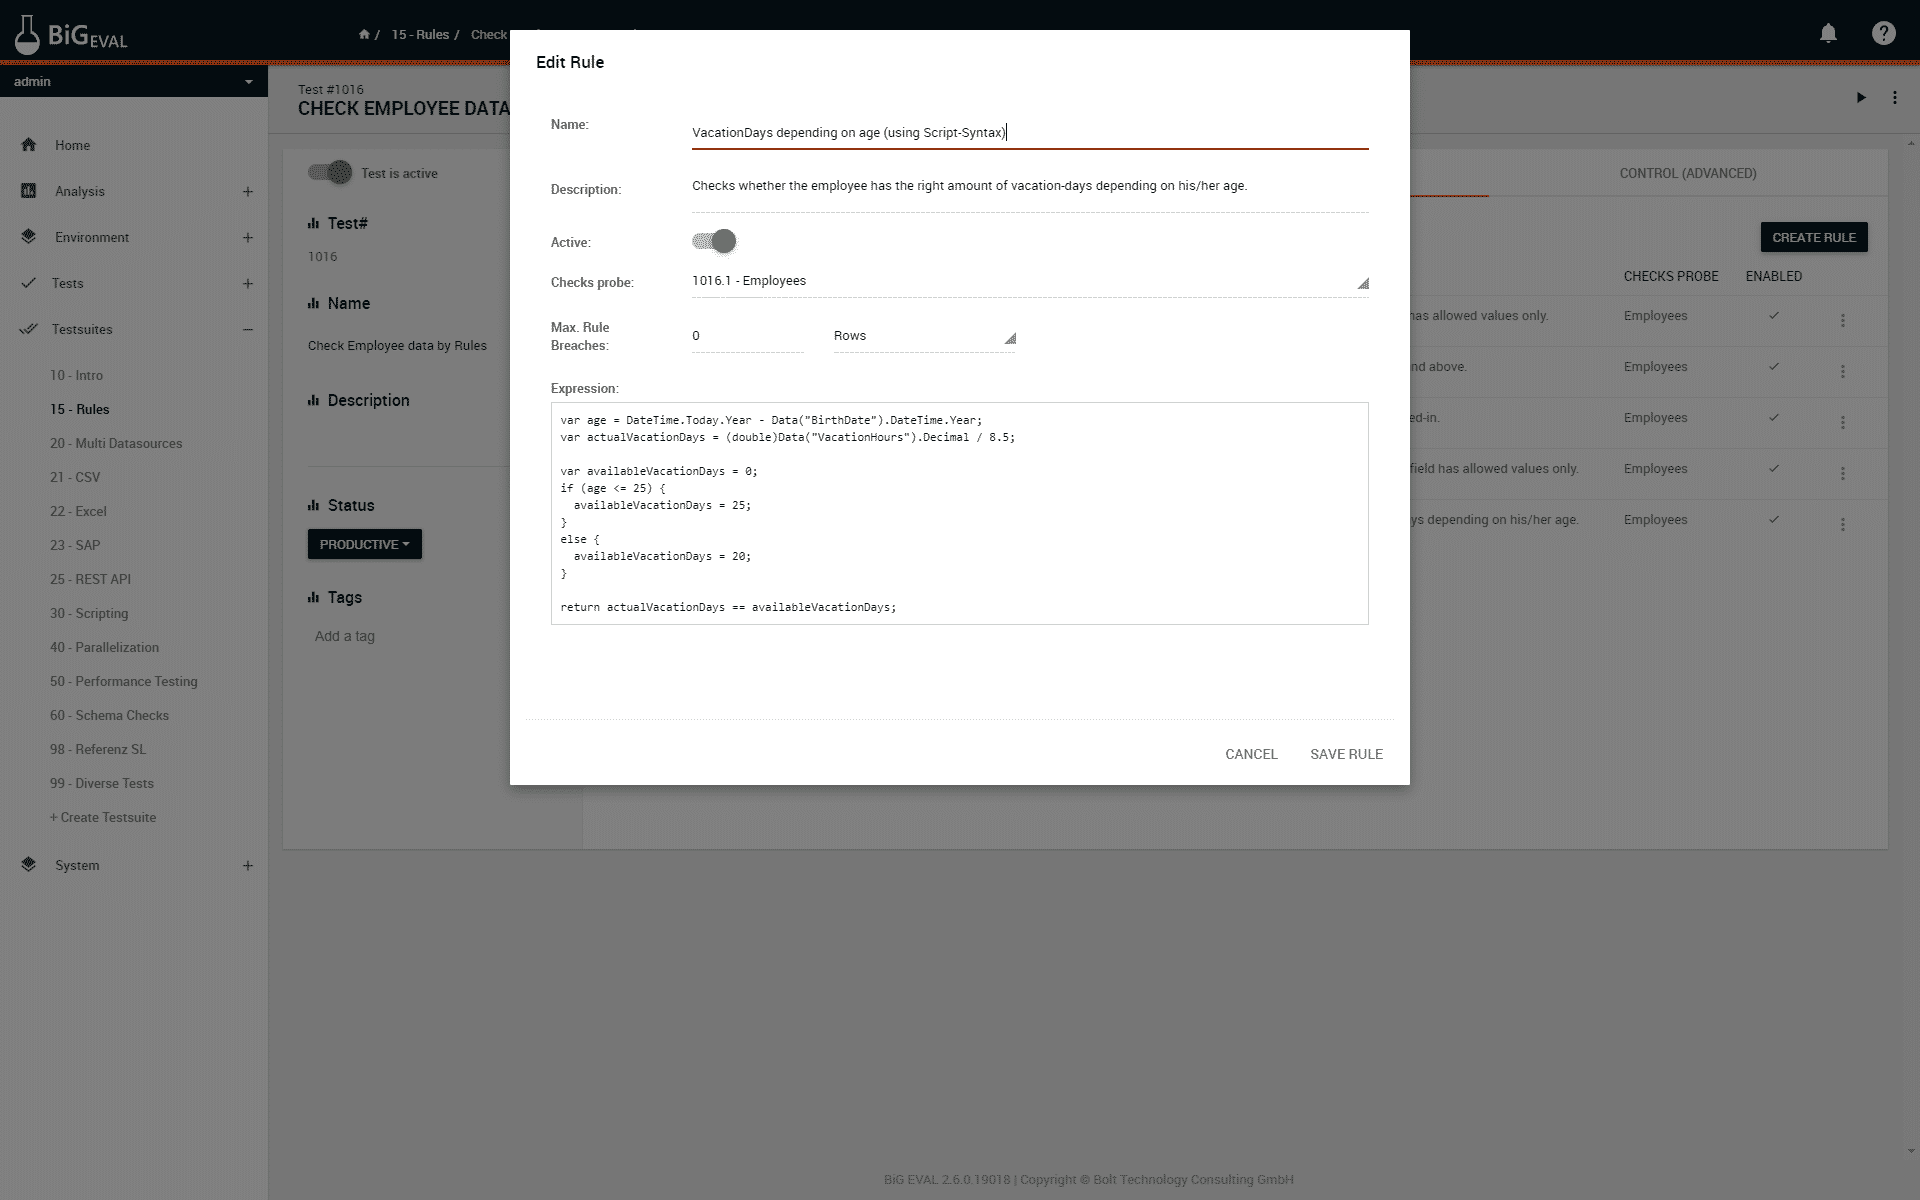
Task: Open row menu for 'nd above' rule
Action: tap(1842, 372)
